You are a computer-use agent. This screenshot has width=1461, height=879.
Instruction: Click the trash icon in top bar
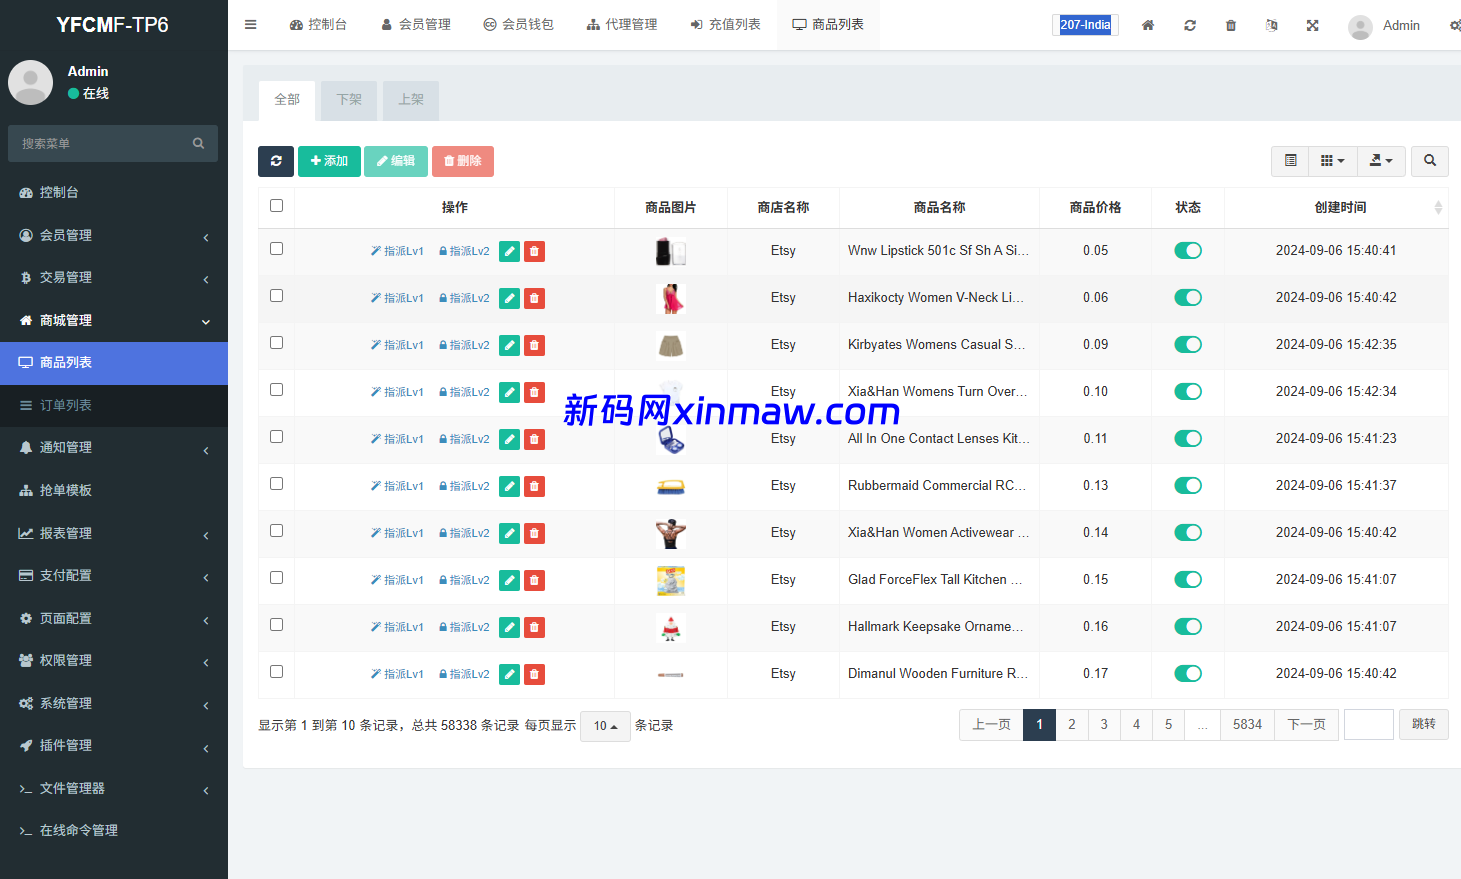coord(1231,25)
